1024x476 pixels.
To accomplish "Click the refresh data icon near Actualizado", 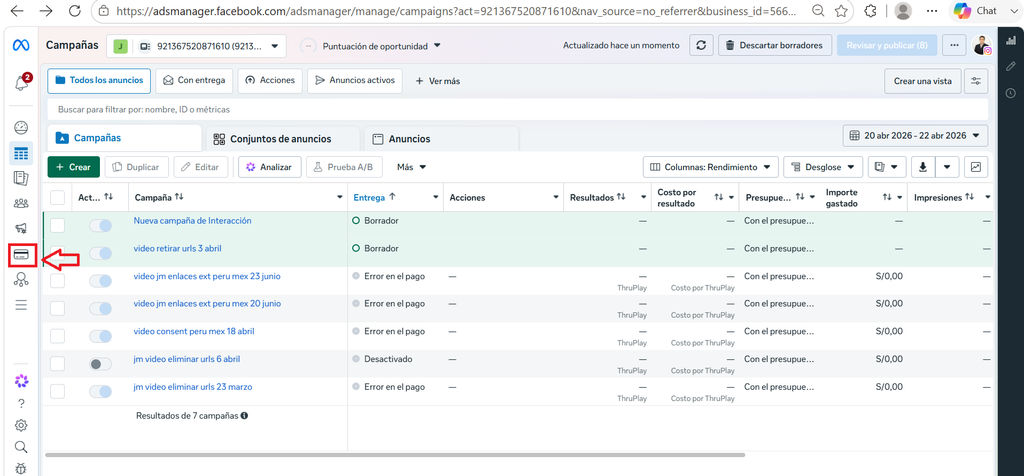I will point(701,46).
